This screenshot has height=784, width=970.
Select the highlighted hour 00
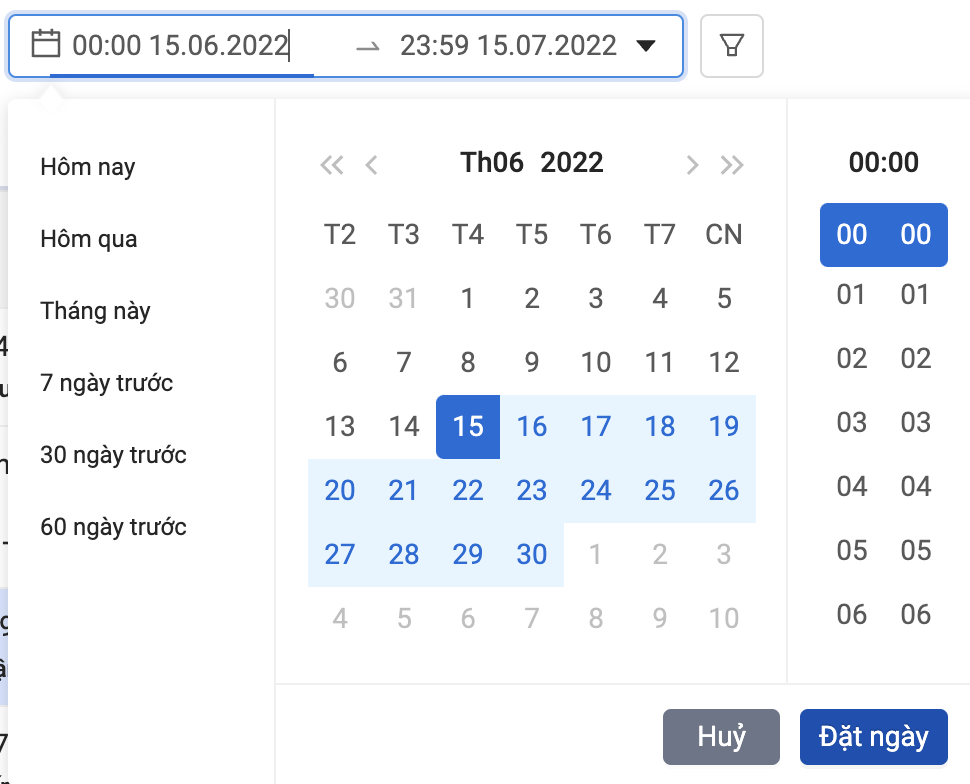[x=851, y=235]
